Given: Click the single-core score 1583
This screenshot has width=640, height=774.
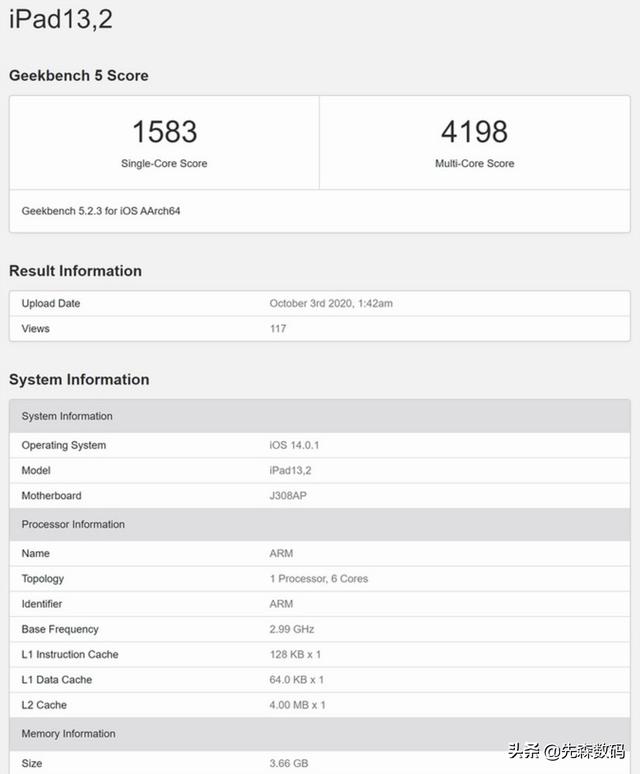Looking at the screenshot, I should 164,132.
